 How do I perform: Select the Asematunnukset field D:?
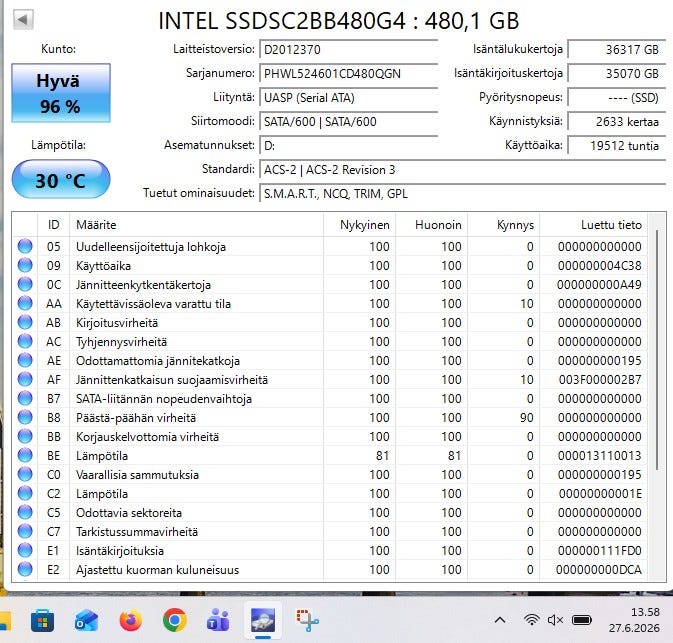pyautogui.click(x=349, y=146)
